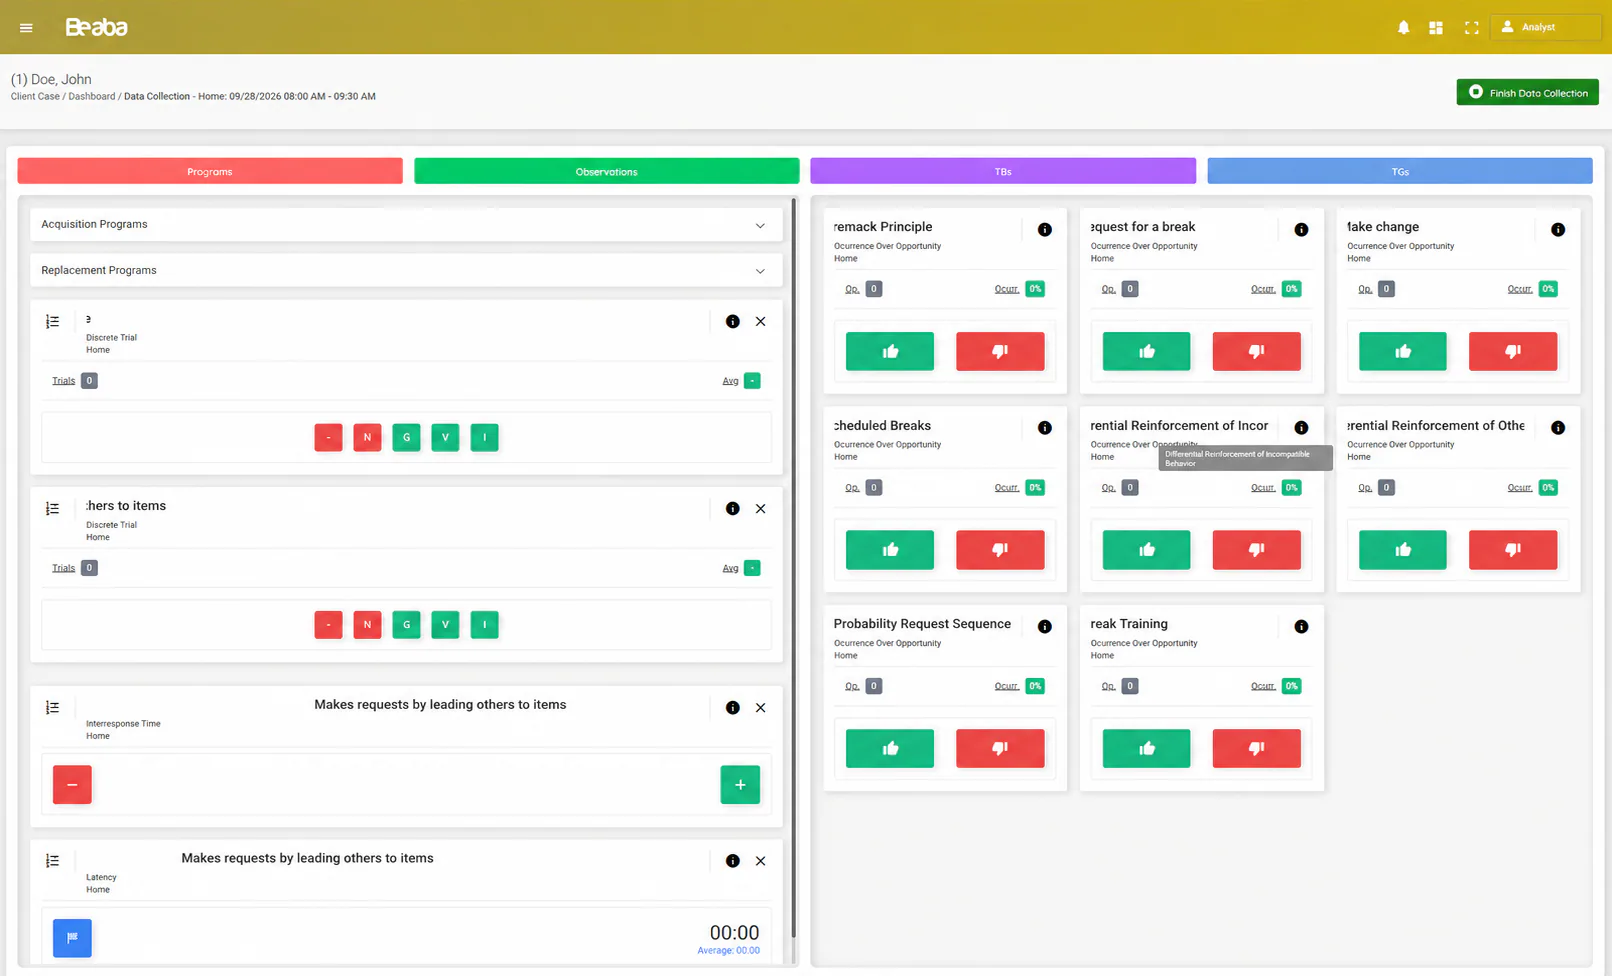Screen dimensions: 1612x976
Task: Click Finish Data Collection button
Action: pos(1527,92)
